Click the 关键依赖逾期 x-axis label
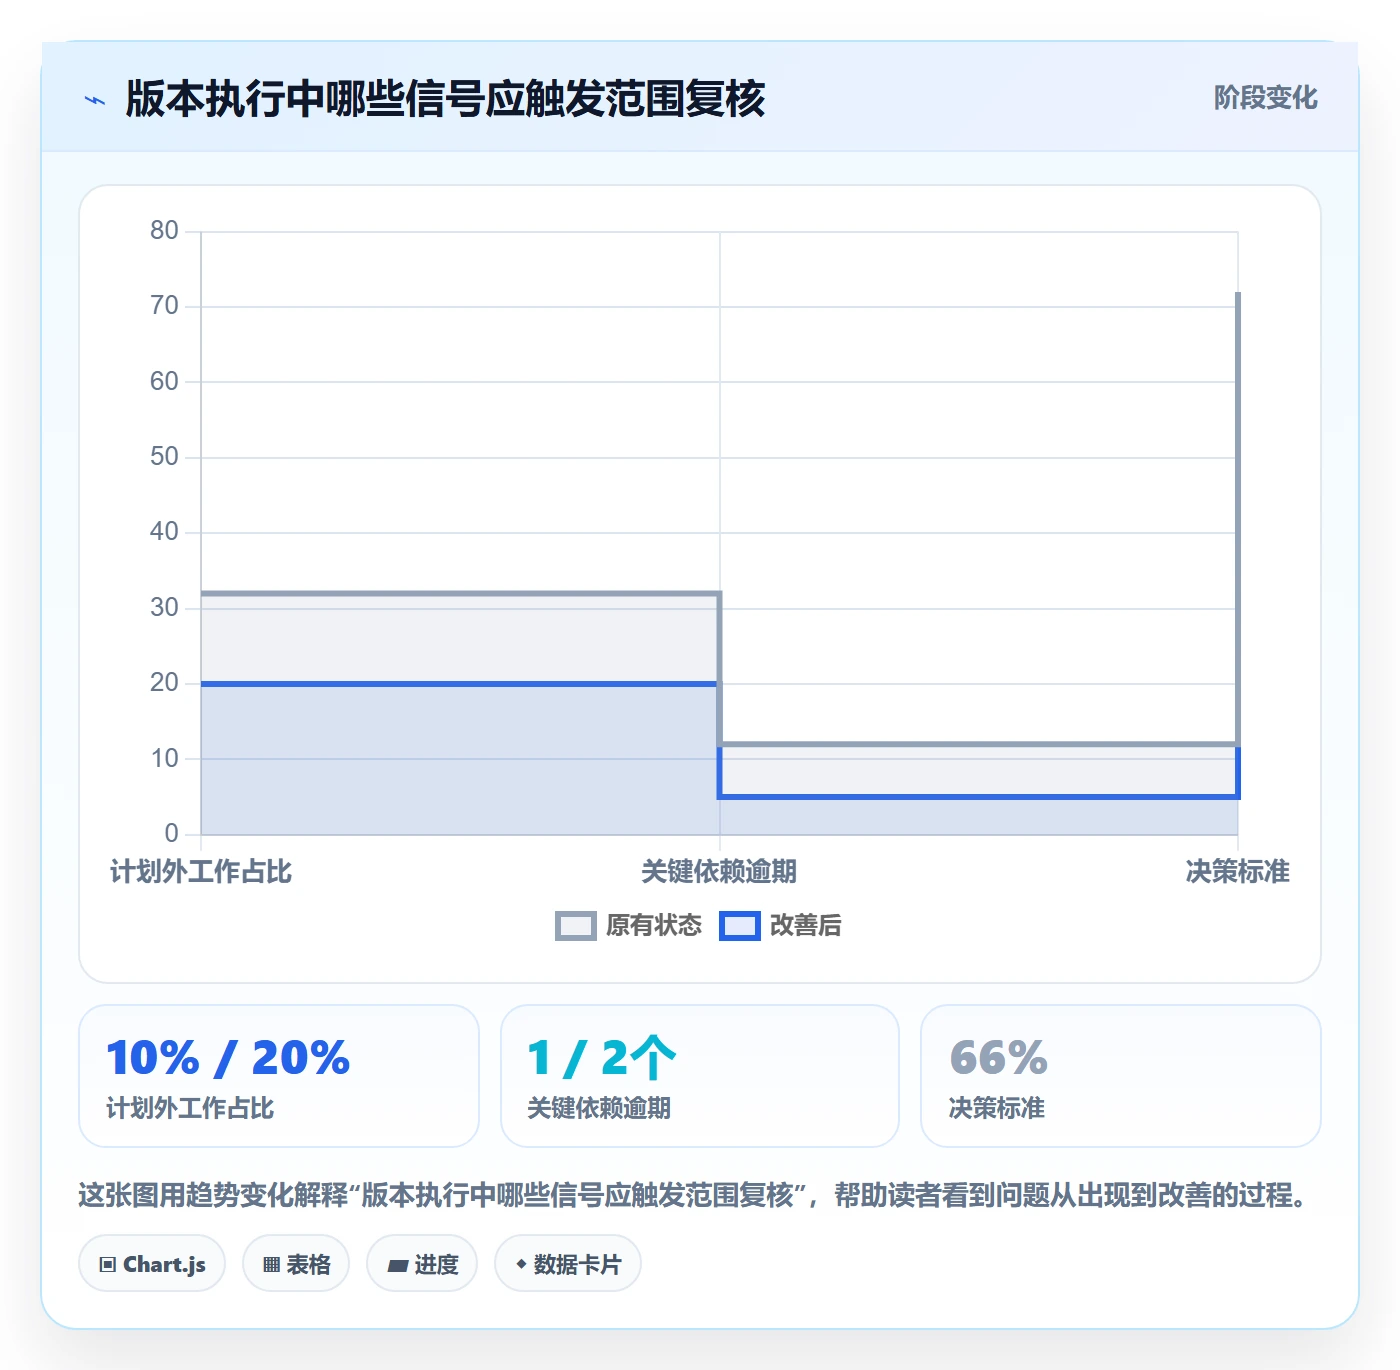Image resolution: width=1400 pixels, height=1370 pixels. click(x=719, y=872)
